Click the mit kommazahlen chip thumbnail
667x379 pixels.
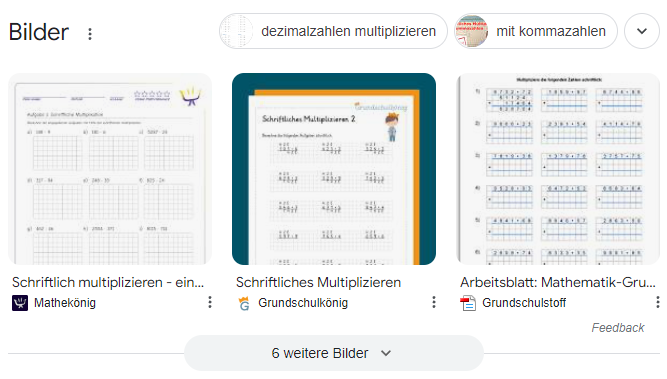(471, 31)
